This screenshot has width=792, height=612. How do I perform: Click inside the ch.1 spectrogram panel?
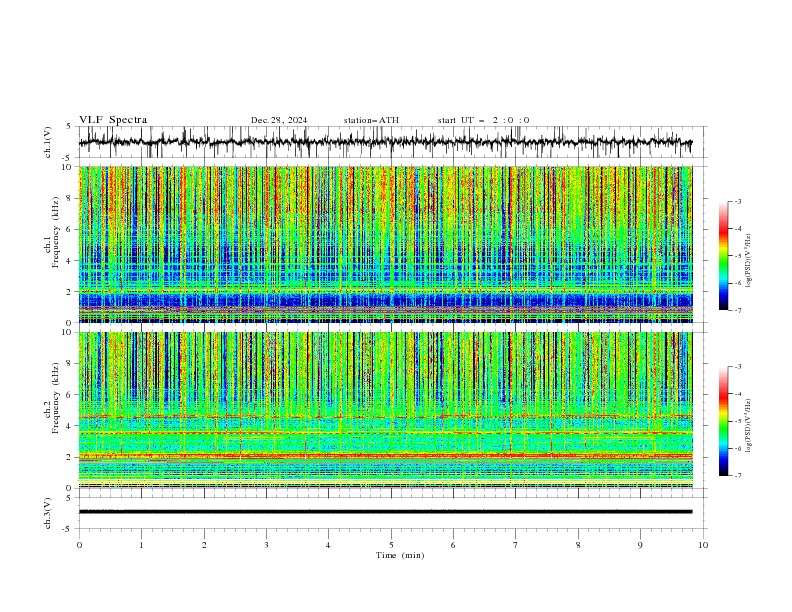385,244
